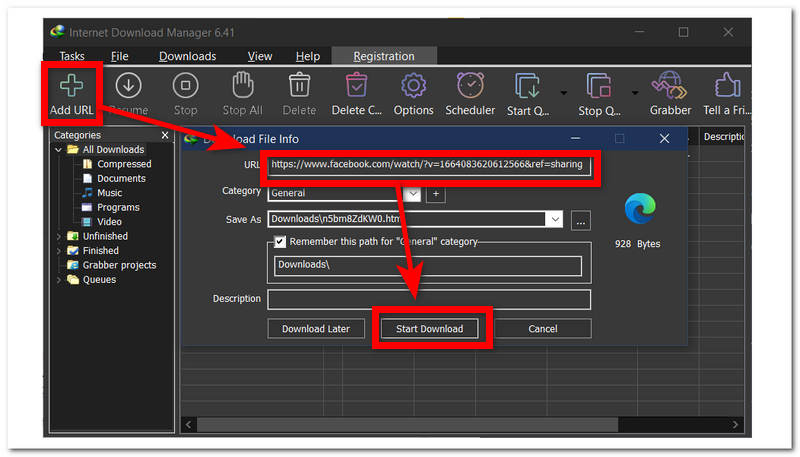Collapse the All Downloads tree node
The width and height of the screenshot is (800, 457).
click(x=59, y=150)
